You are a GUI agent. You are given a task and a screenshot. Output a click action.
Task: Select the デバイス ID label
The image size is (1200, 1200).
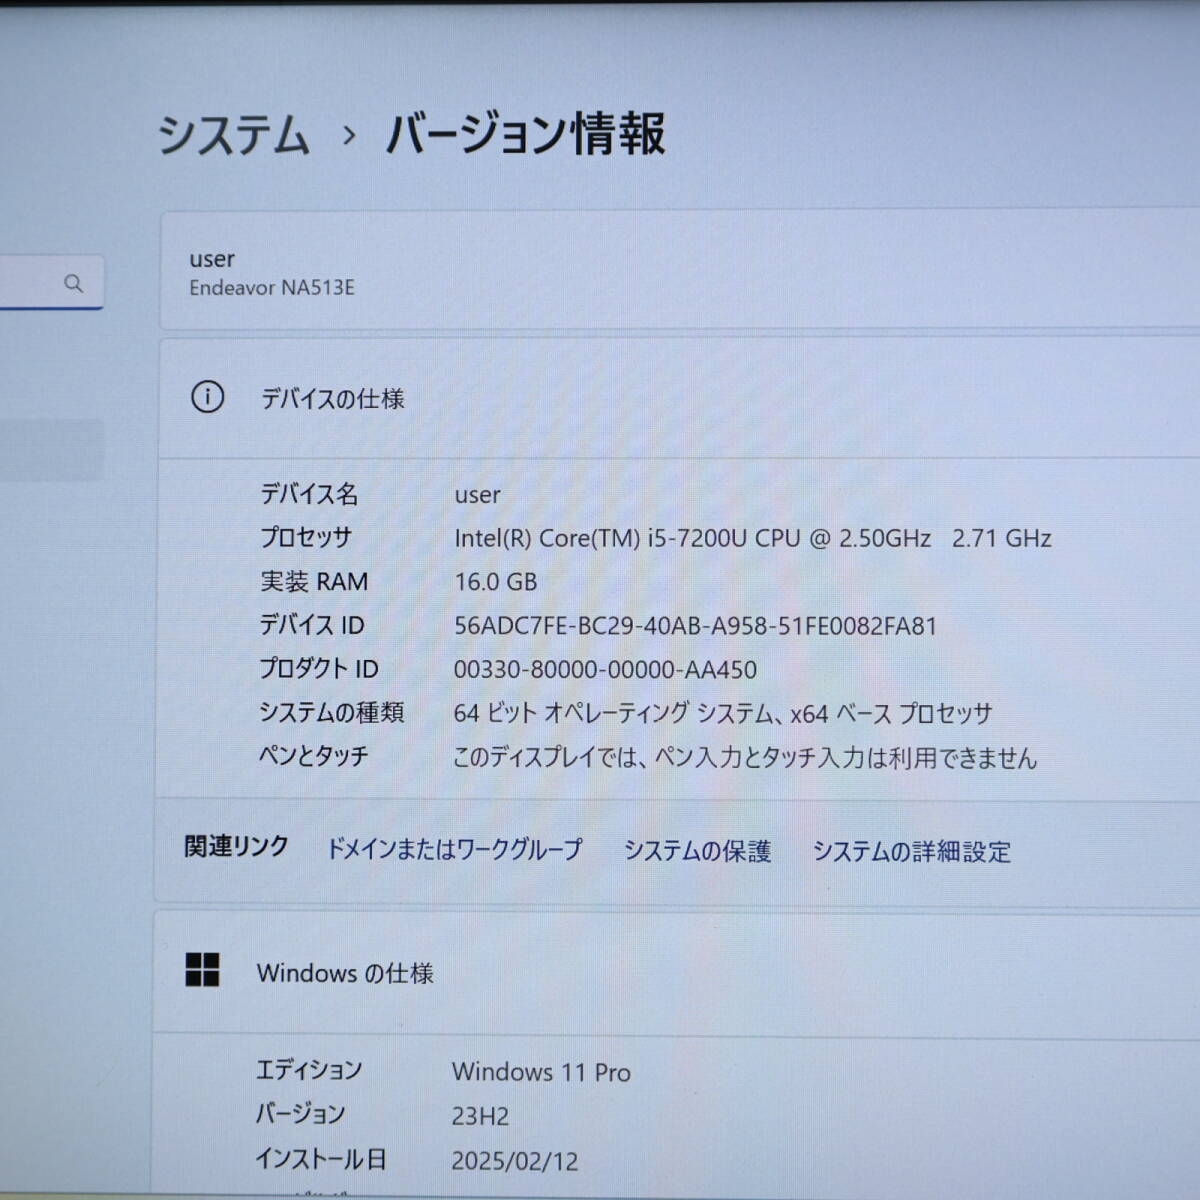click(x=312, y=626)
